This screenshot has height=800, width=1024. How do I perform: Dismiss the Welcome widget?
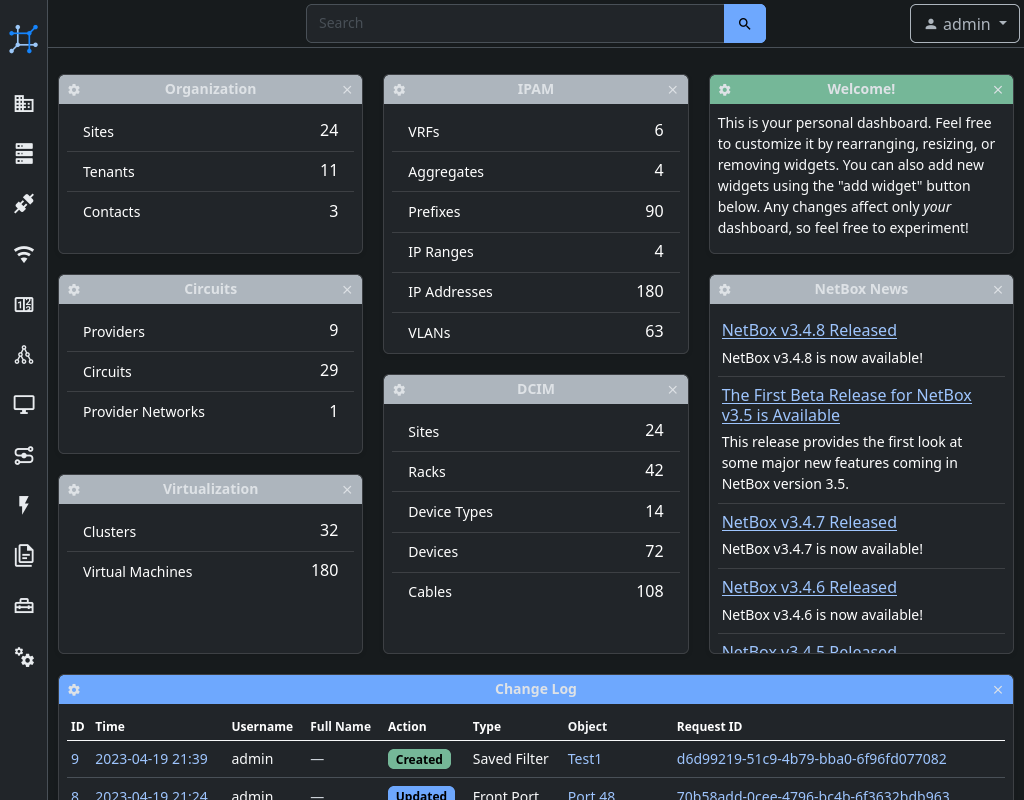pos(998,89)
